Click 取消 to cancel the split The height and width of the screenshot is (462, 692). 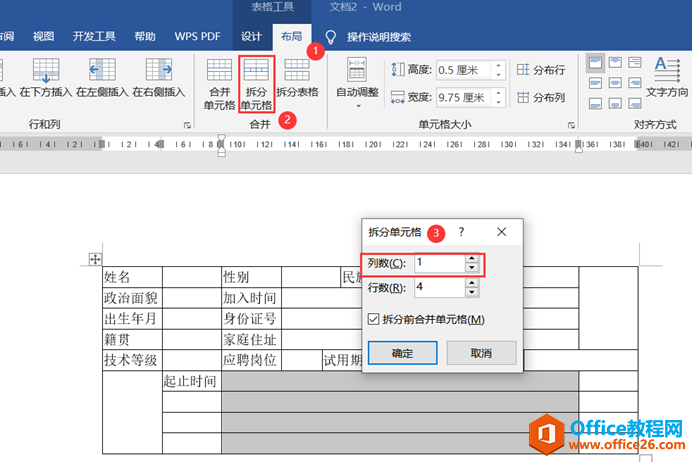[x=481, y=353]
